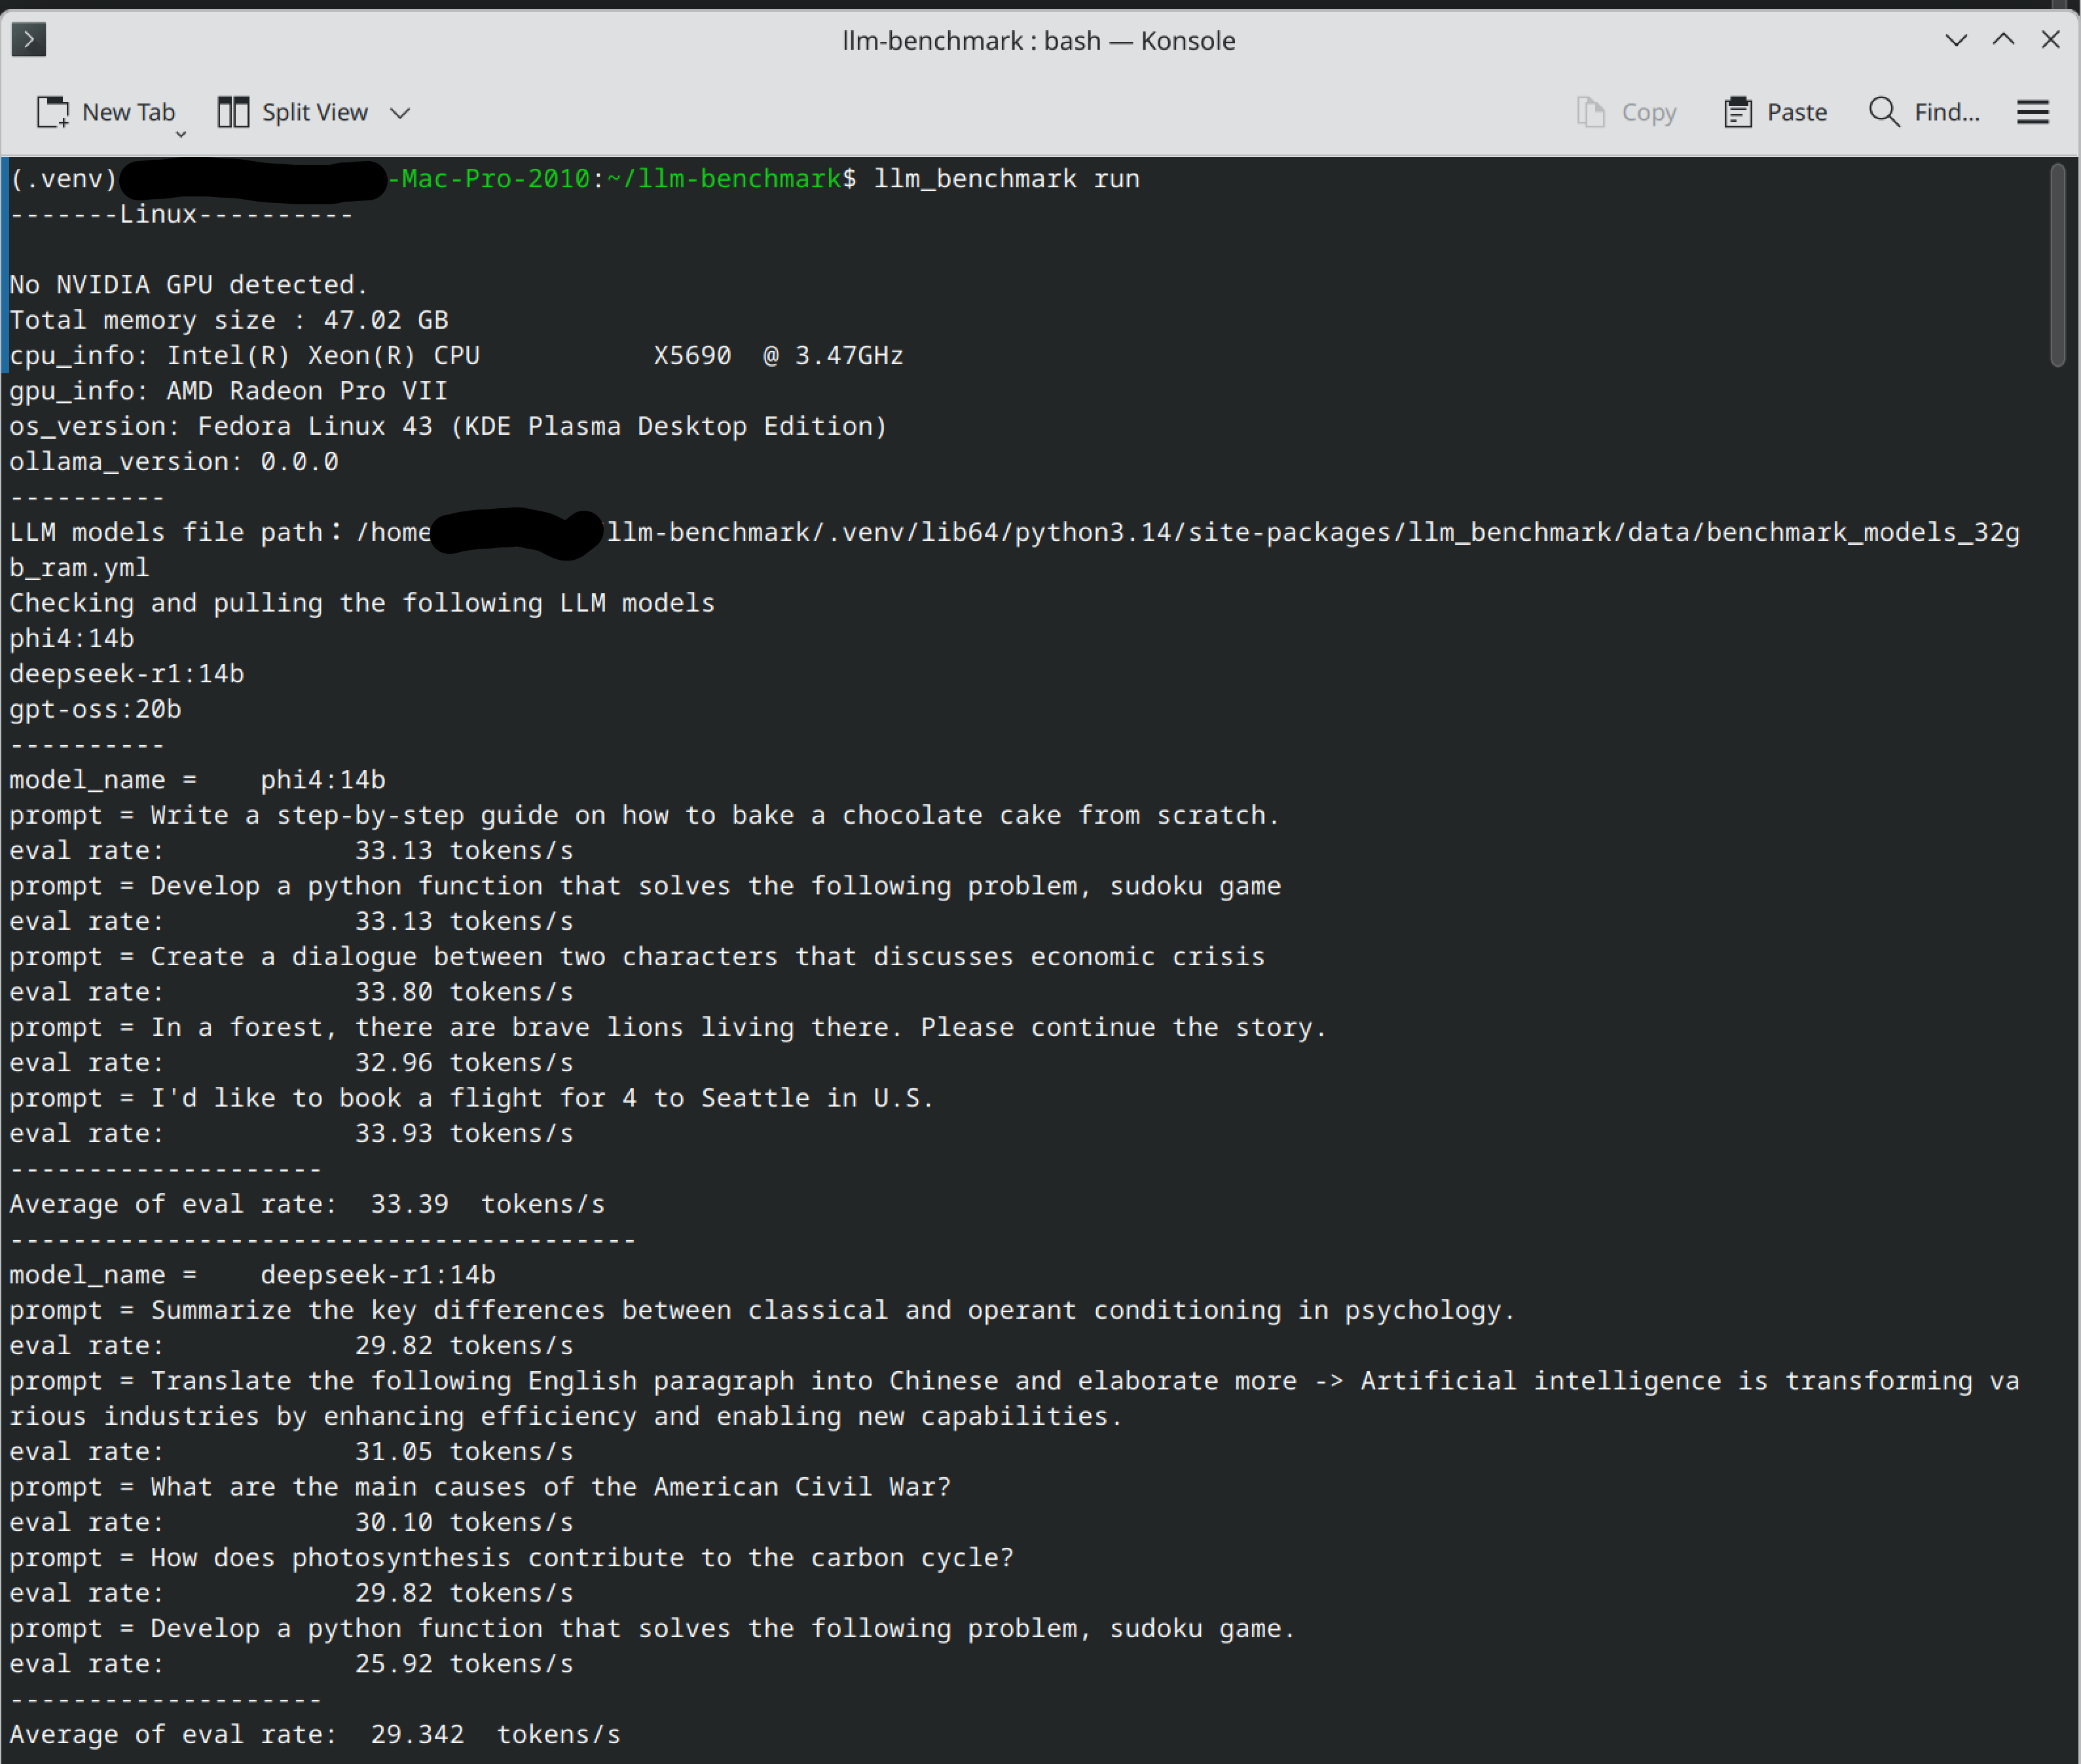Maximize the Konsole window
Screen dimensions: 2081x1764
point(2004,40)
